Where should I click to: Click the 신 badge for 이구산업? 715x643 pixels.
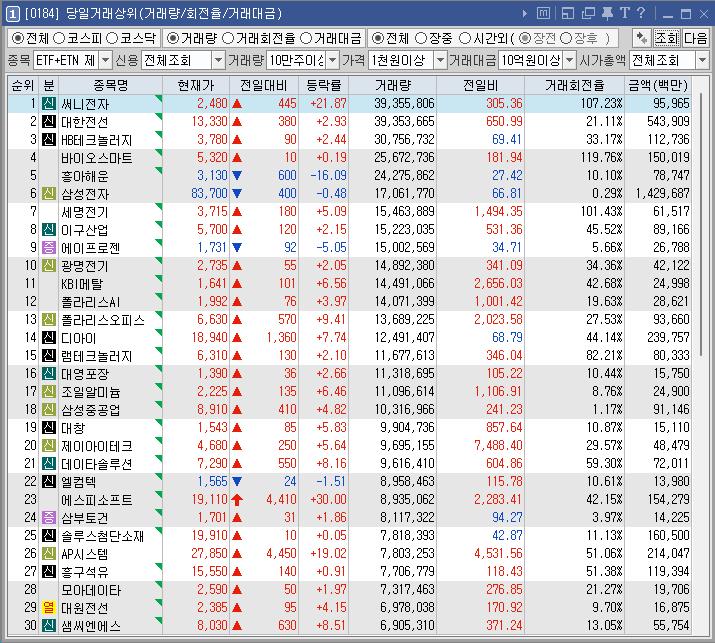click(49, 229)
